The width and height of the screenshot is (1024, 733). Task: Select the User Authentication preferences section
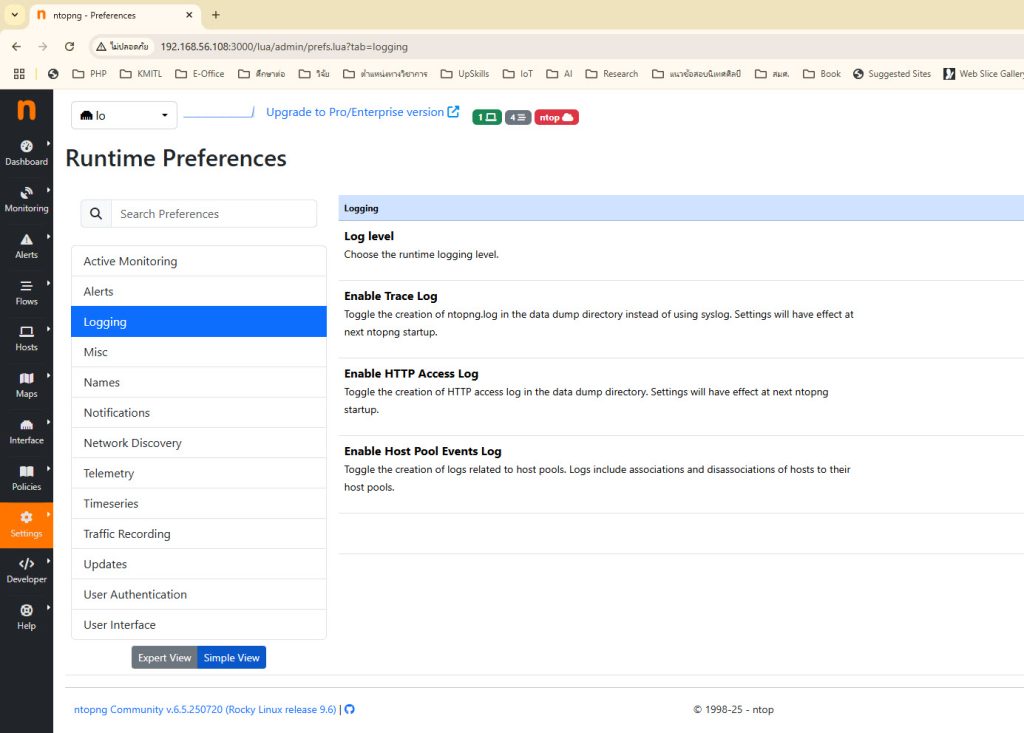pos(199,595)
